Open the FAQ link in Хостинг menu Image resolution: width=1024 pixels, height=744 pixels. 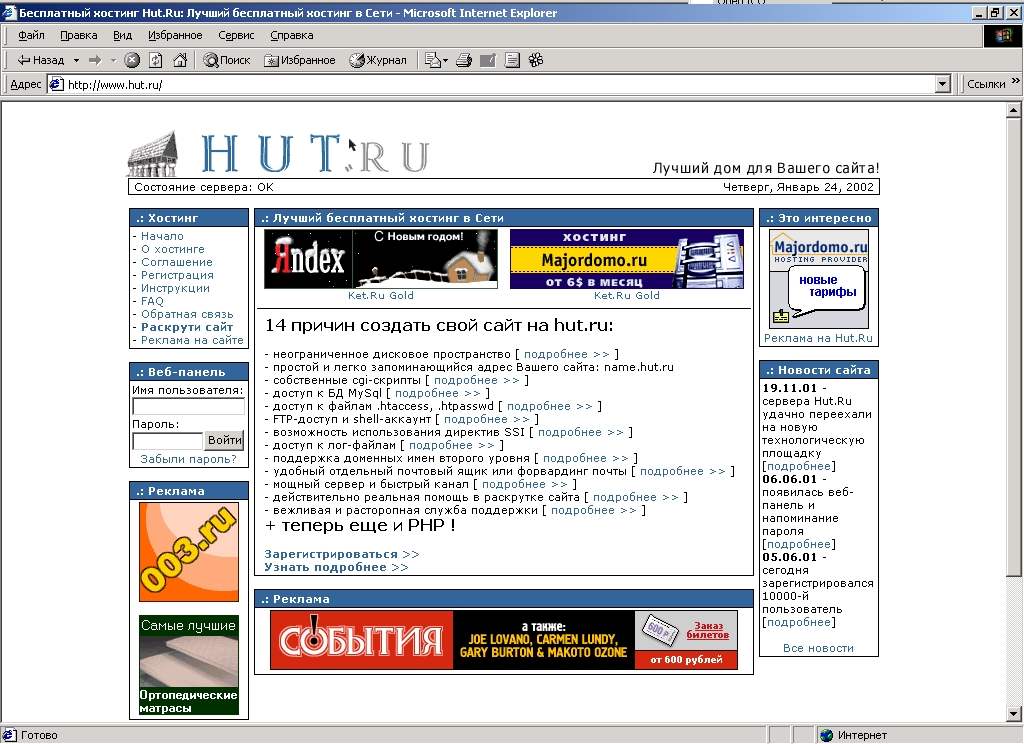pyautogui.click(x=152, y=301)
